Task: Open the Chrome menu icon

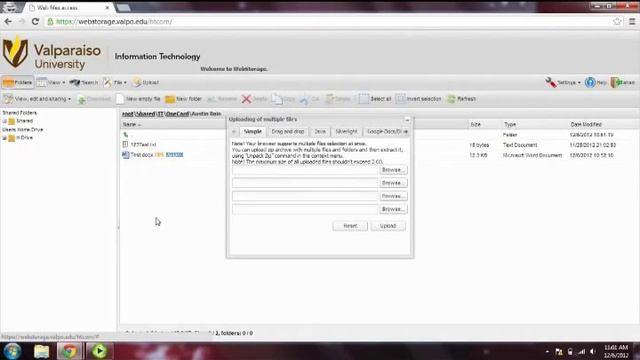Action: (x=632, y=21)
